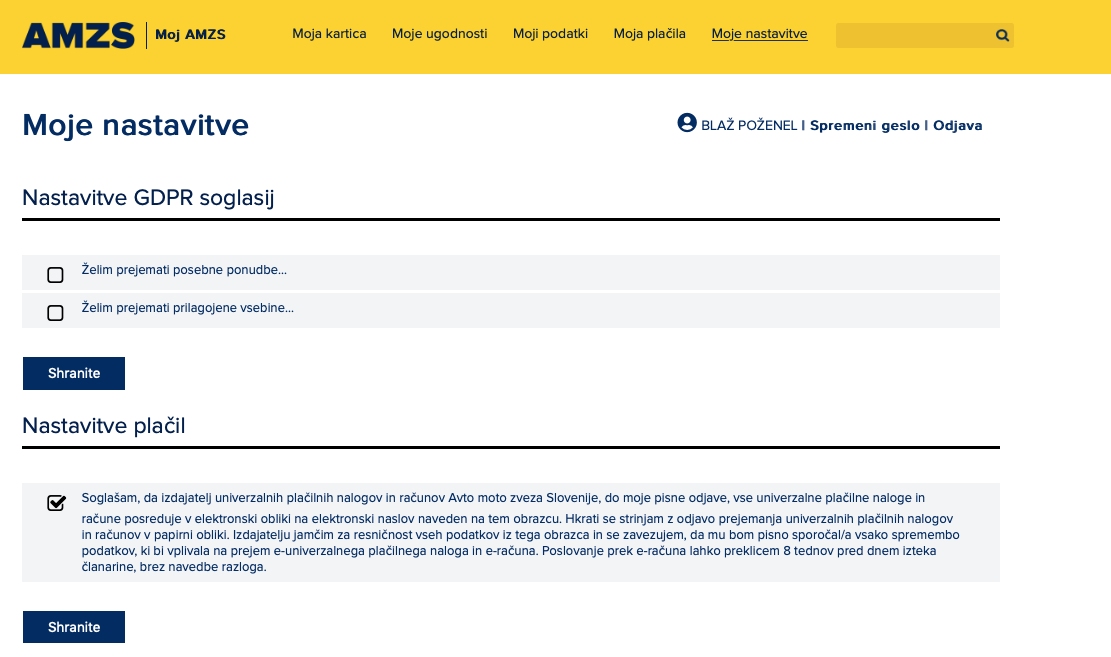Screen dimensions: 1111x657
Task: Click the AMZS logo
Action: pyautogui.click(x=78, y=35)
